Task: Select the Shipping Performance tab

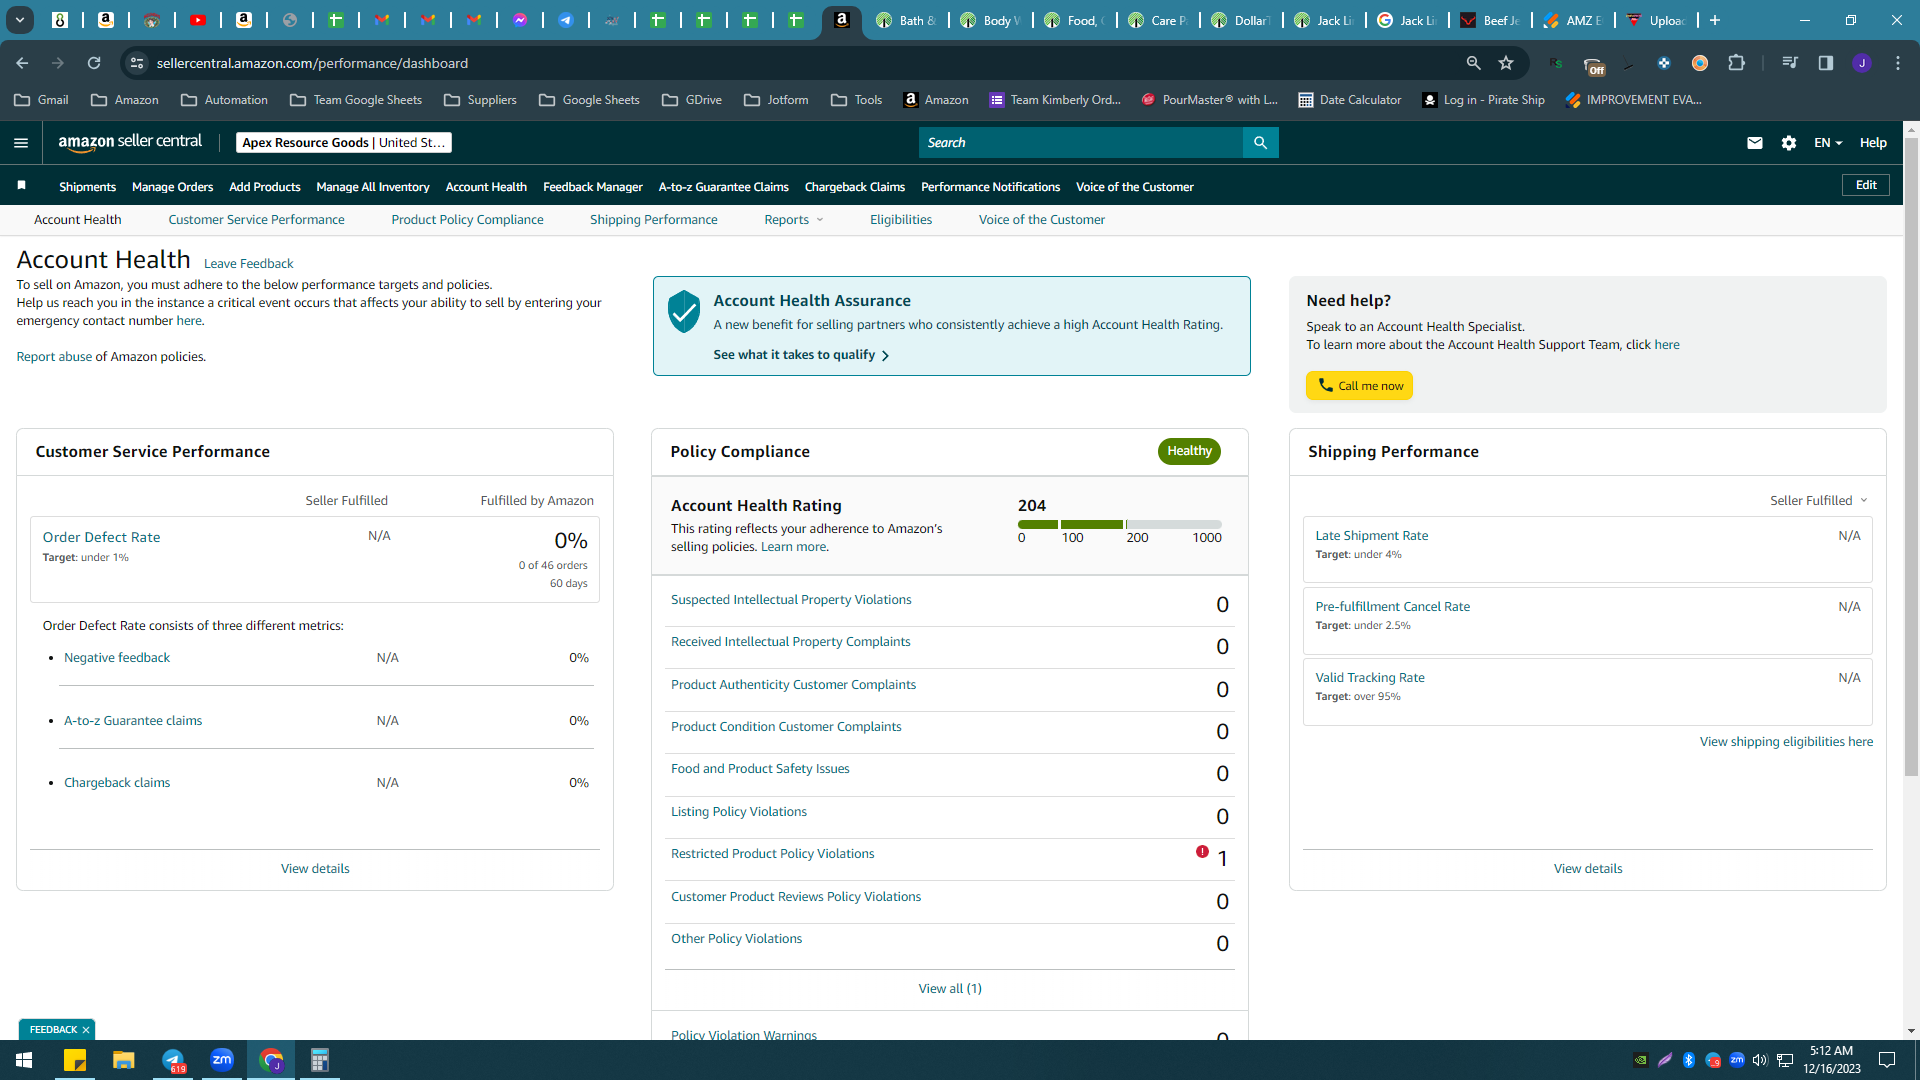Action: click(x=653, y=220)
